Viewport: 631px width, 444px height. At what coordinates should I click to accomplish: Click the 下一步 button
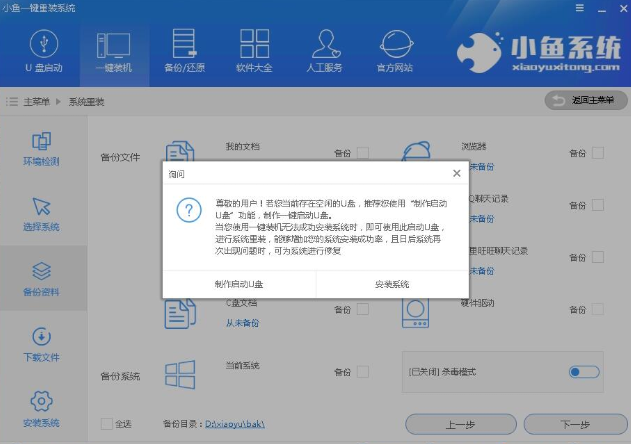click(x=575, y=424)
